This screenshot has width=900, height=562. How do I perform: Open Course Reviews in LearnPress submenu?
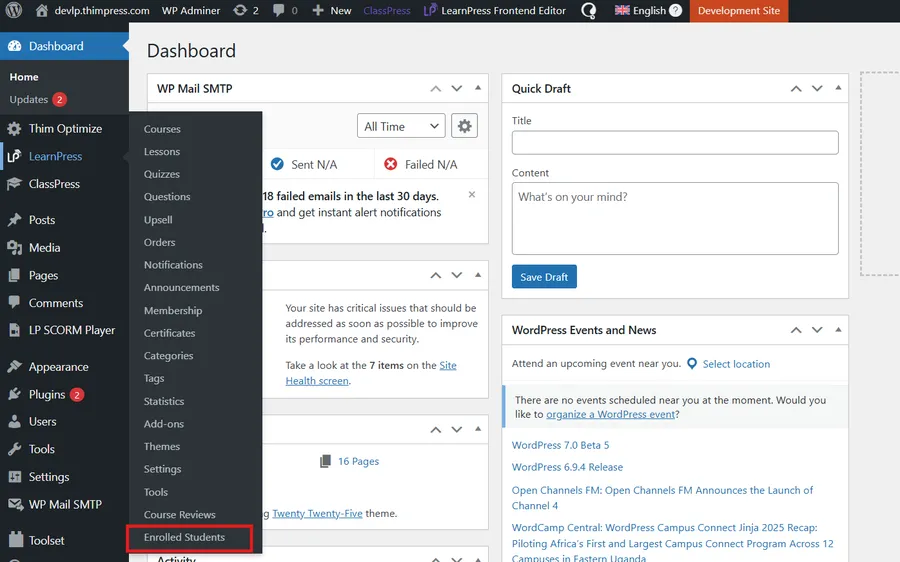[x=180, y=515]
